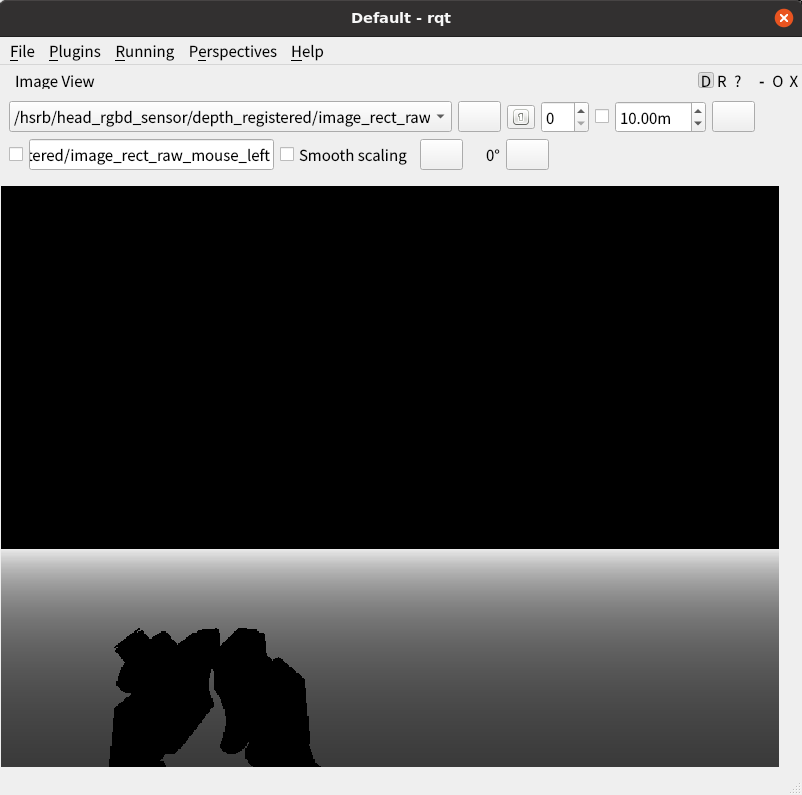Increase the 10.00m max range with up arrow
This screenshot has height=795, width=802.
[698, 110]
